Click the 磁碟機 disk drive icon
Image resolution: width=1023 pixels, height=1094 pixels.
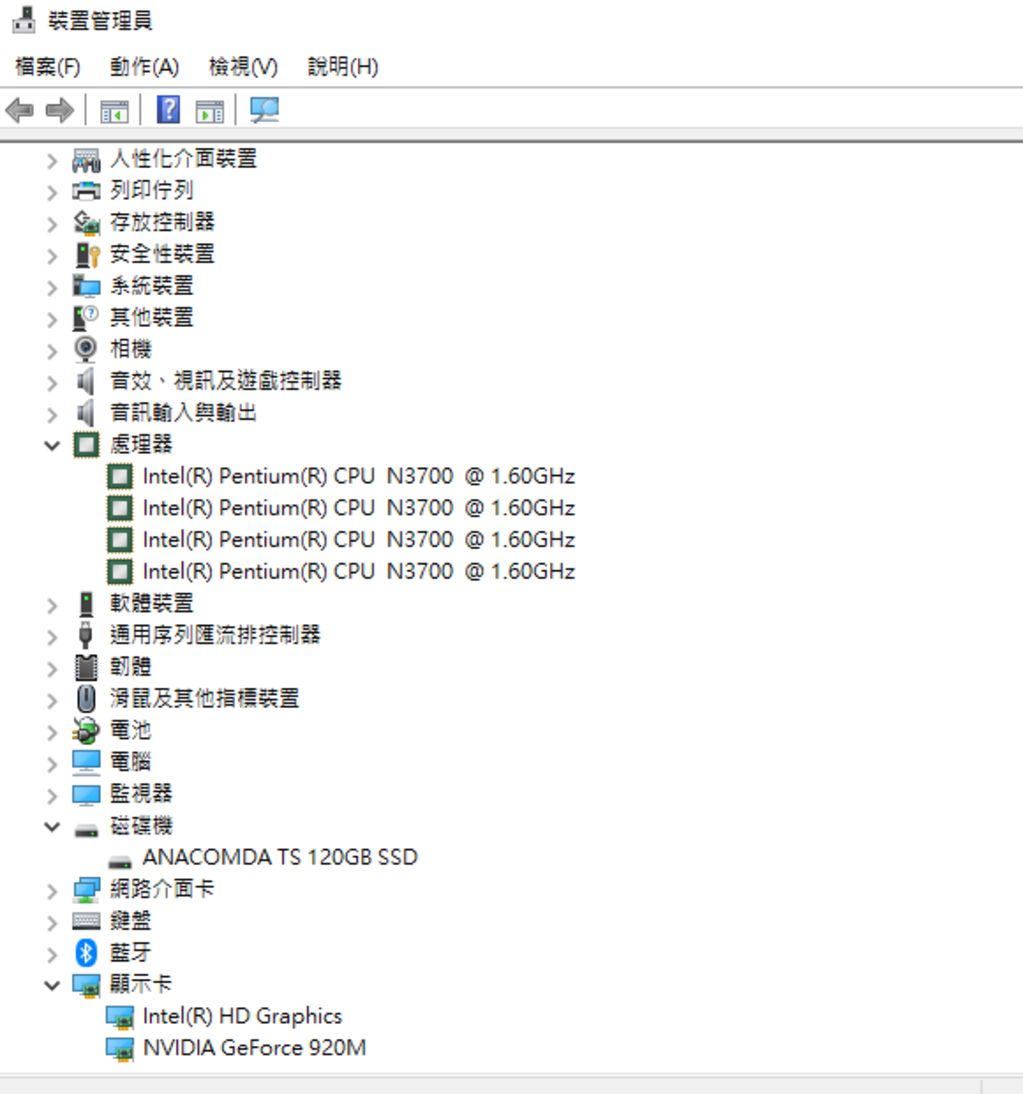pos(86,830)
